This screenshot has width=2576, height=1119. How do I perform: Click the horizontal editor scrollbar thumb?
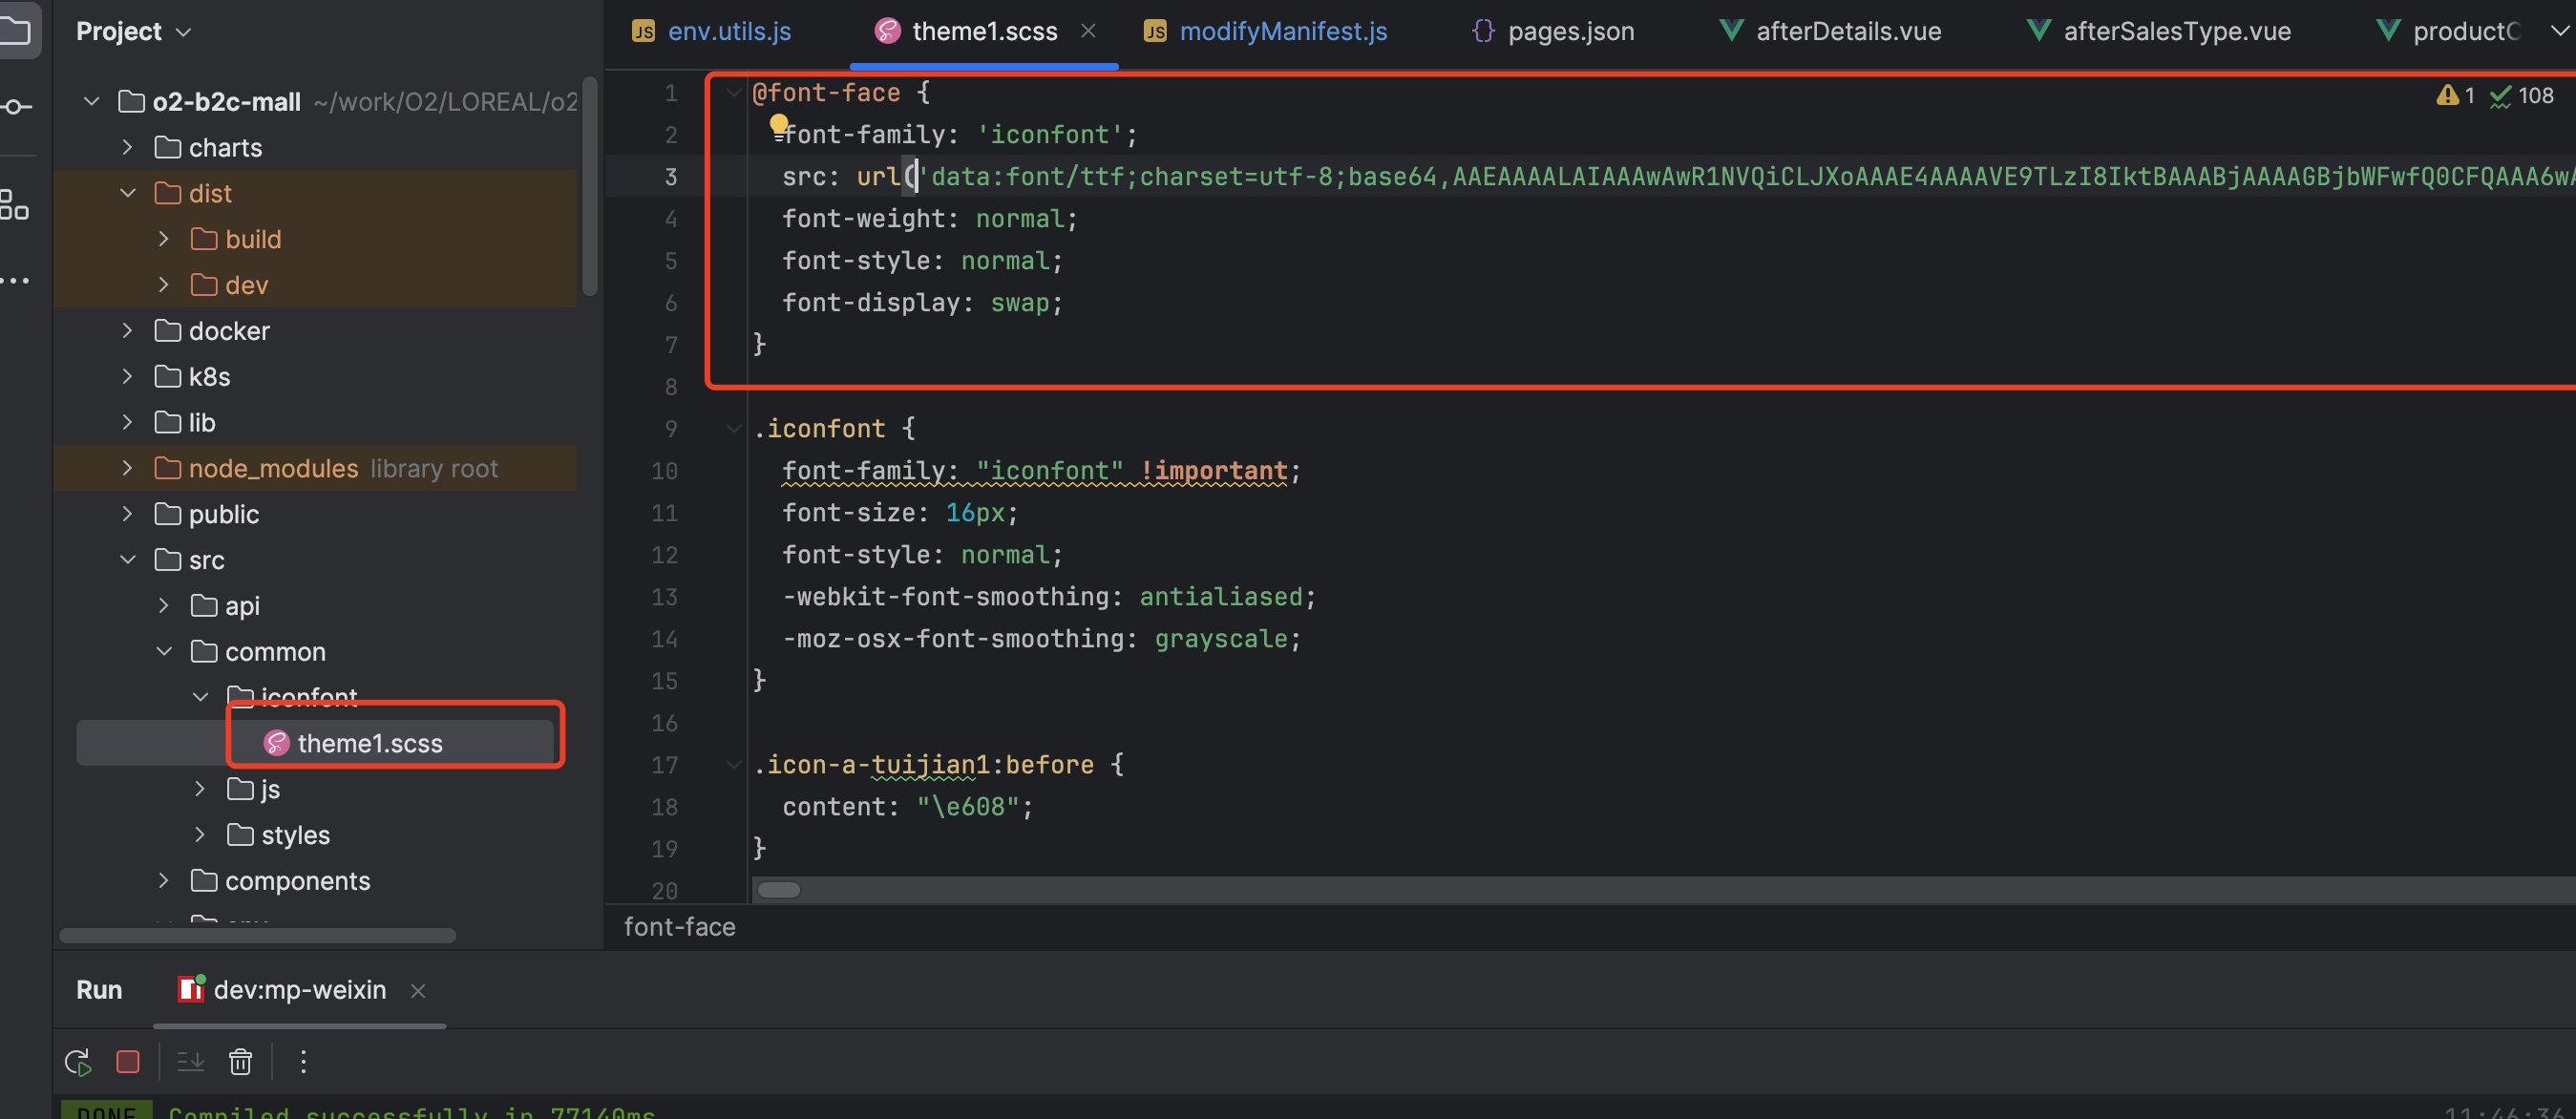pos(779,890)
